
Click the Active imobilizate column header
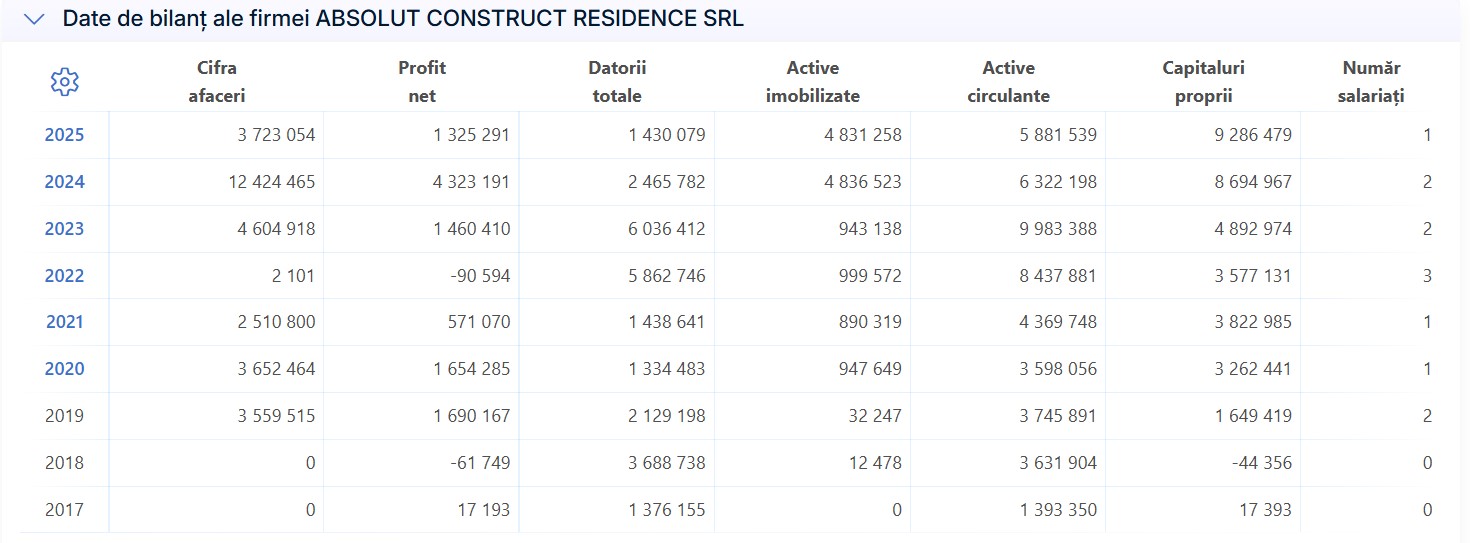[813, 82]
